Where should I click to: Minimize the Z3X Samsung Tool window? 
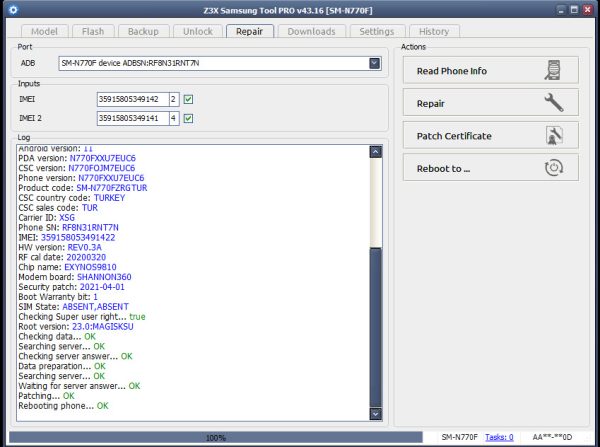[561, 10]
